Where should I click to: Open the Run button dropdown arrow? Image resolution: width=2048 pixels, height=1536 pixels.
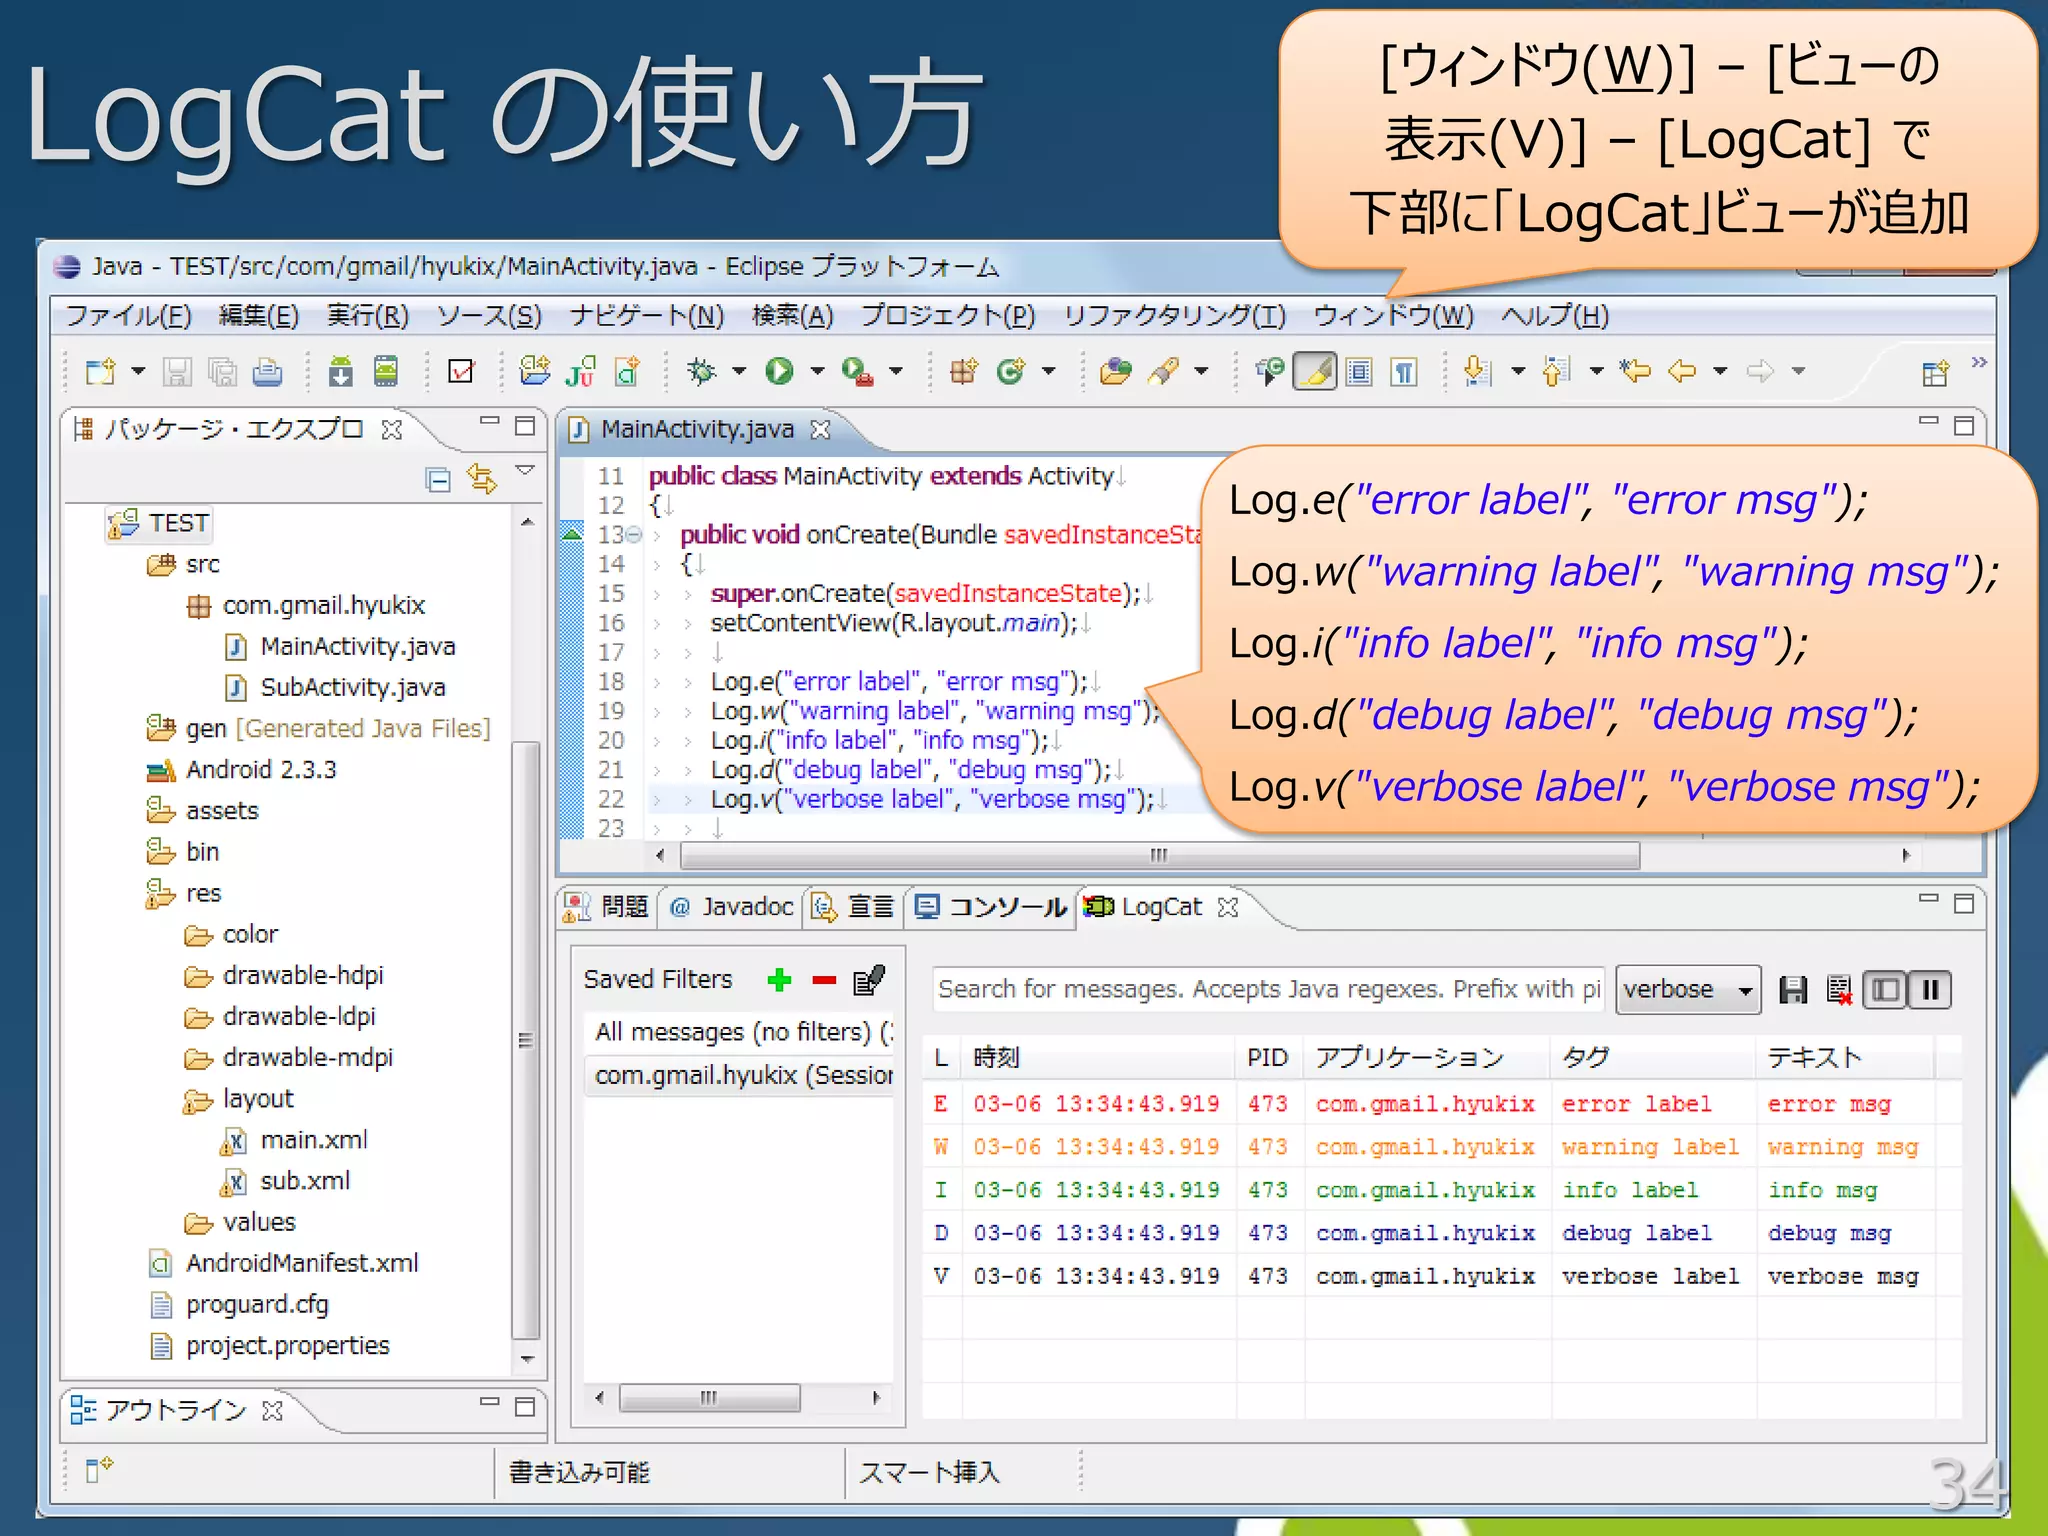(x=817, y=372)
